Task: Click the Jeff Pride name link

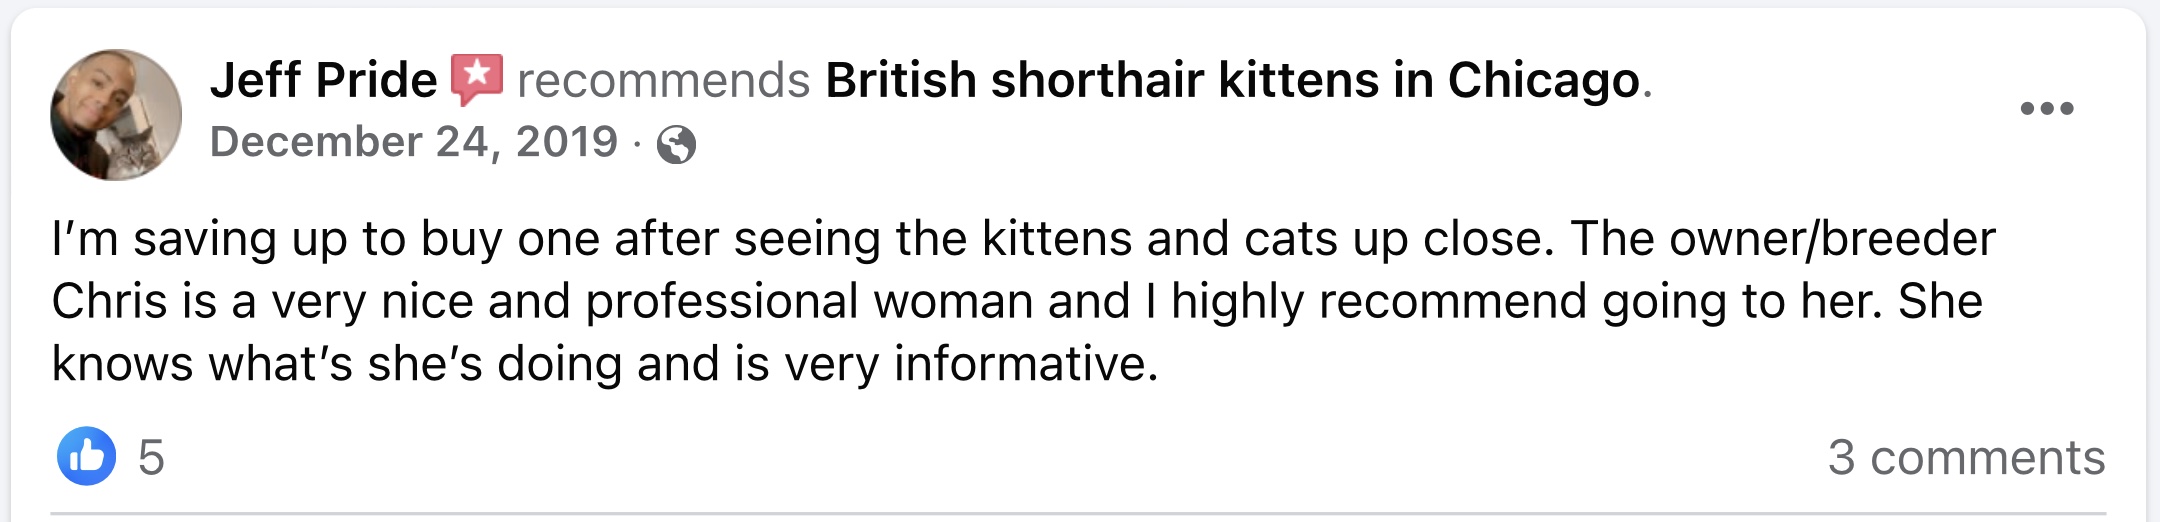Action: pyautogui.click(x=323, y=80)
